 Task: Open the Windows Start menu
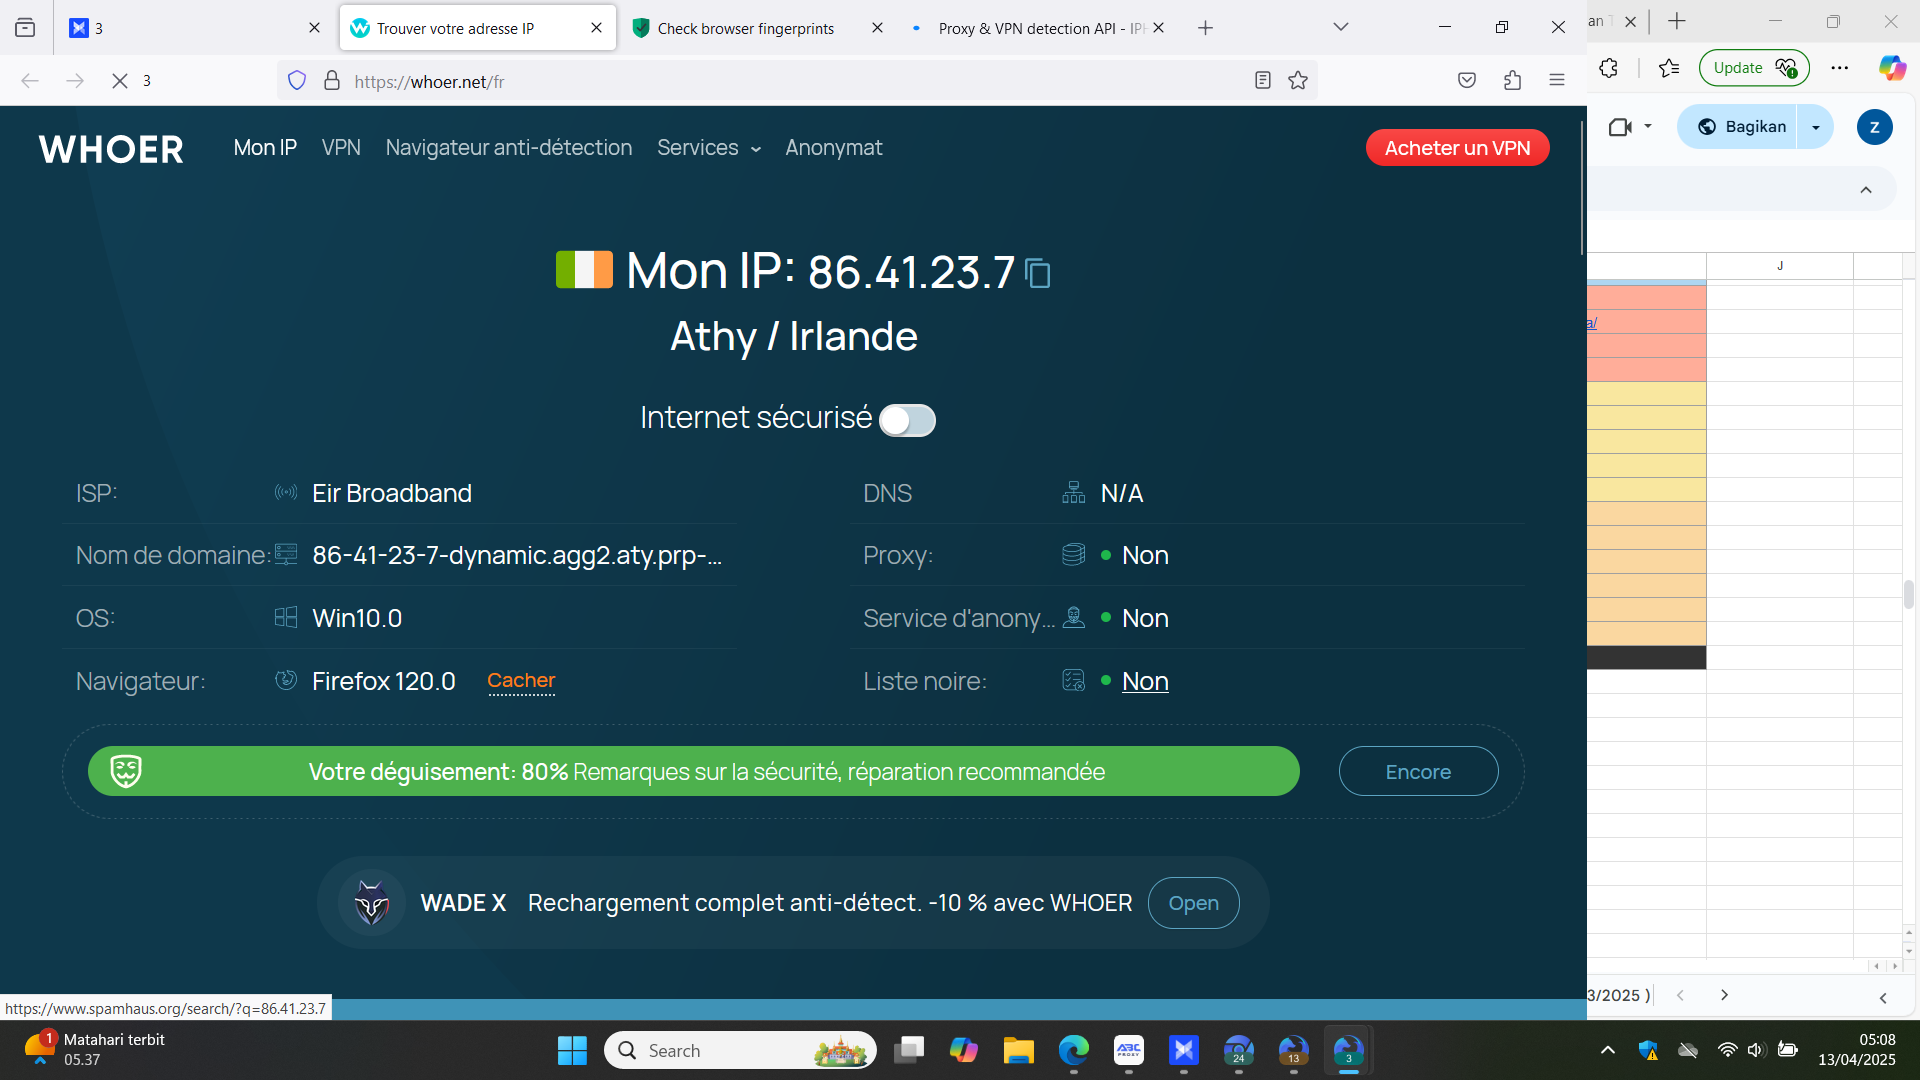click(572, 1050)
